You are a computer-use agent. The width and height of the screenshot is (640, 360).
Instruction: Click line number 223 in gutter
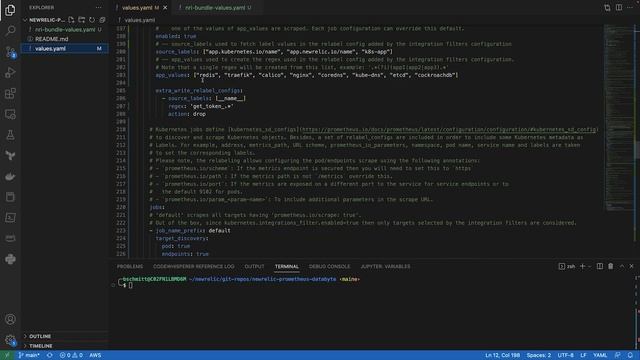pos(121,230)
